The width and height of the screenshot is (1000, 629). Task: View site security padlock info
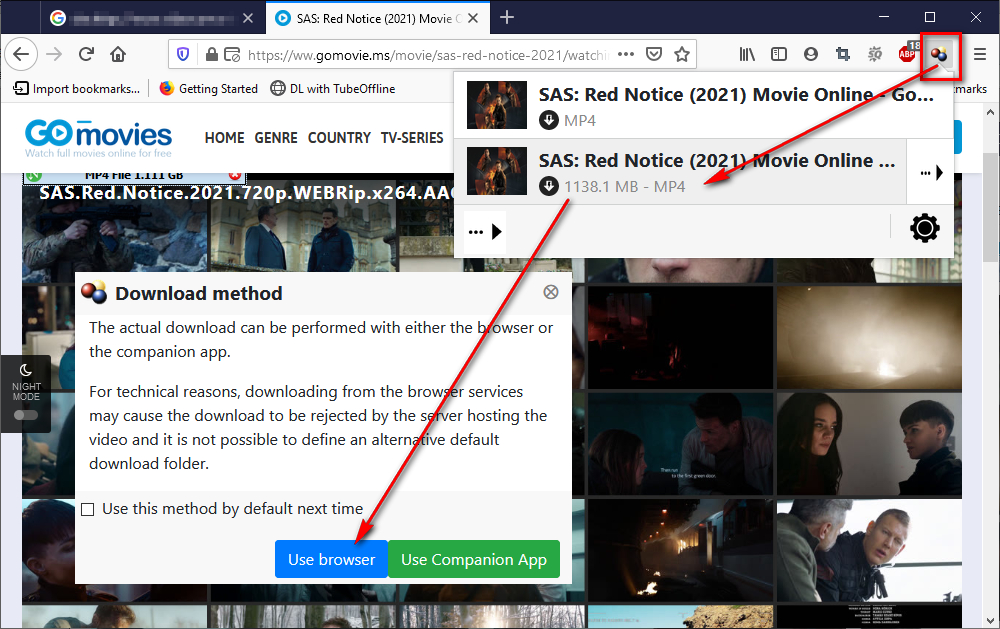point(212,54)
